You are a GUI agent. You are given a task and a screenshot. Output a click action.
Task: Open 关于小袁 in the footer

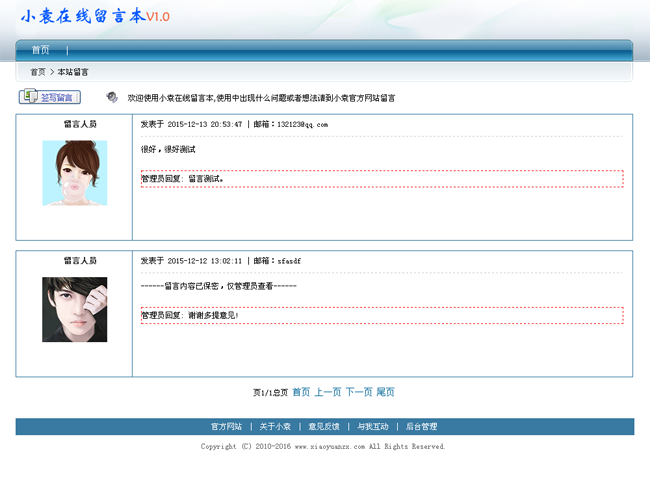point(275,426)
